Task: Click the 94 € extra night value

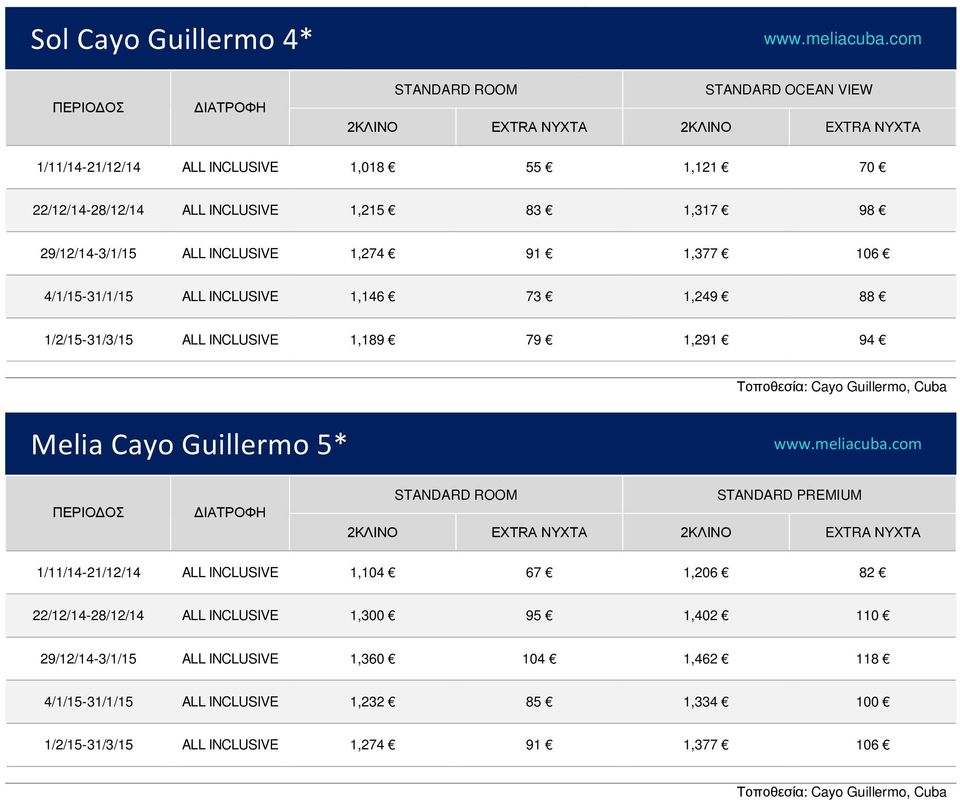Action: pyautogui.click(x=872, y=340)
